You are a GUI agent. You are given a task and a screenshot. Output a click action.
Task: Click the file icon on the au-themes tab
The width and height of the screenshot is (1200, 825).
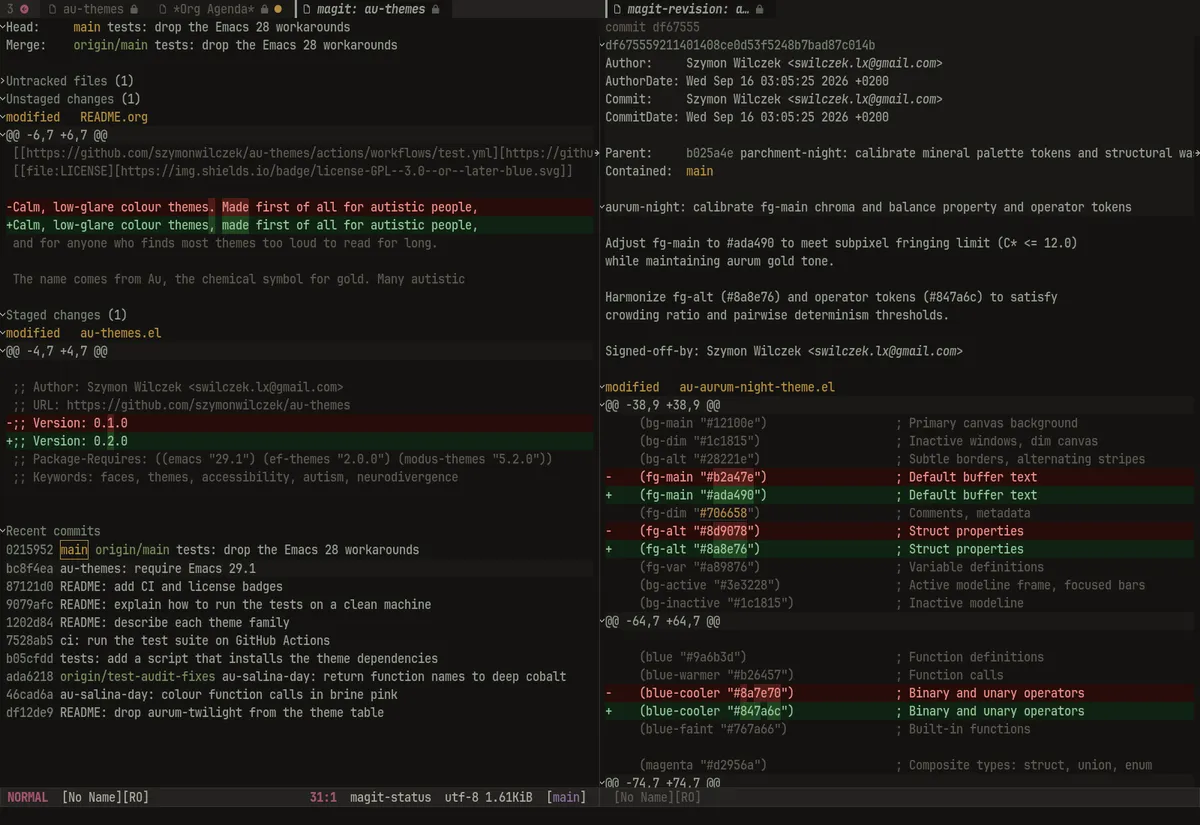[51, 9]
